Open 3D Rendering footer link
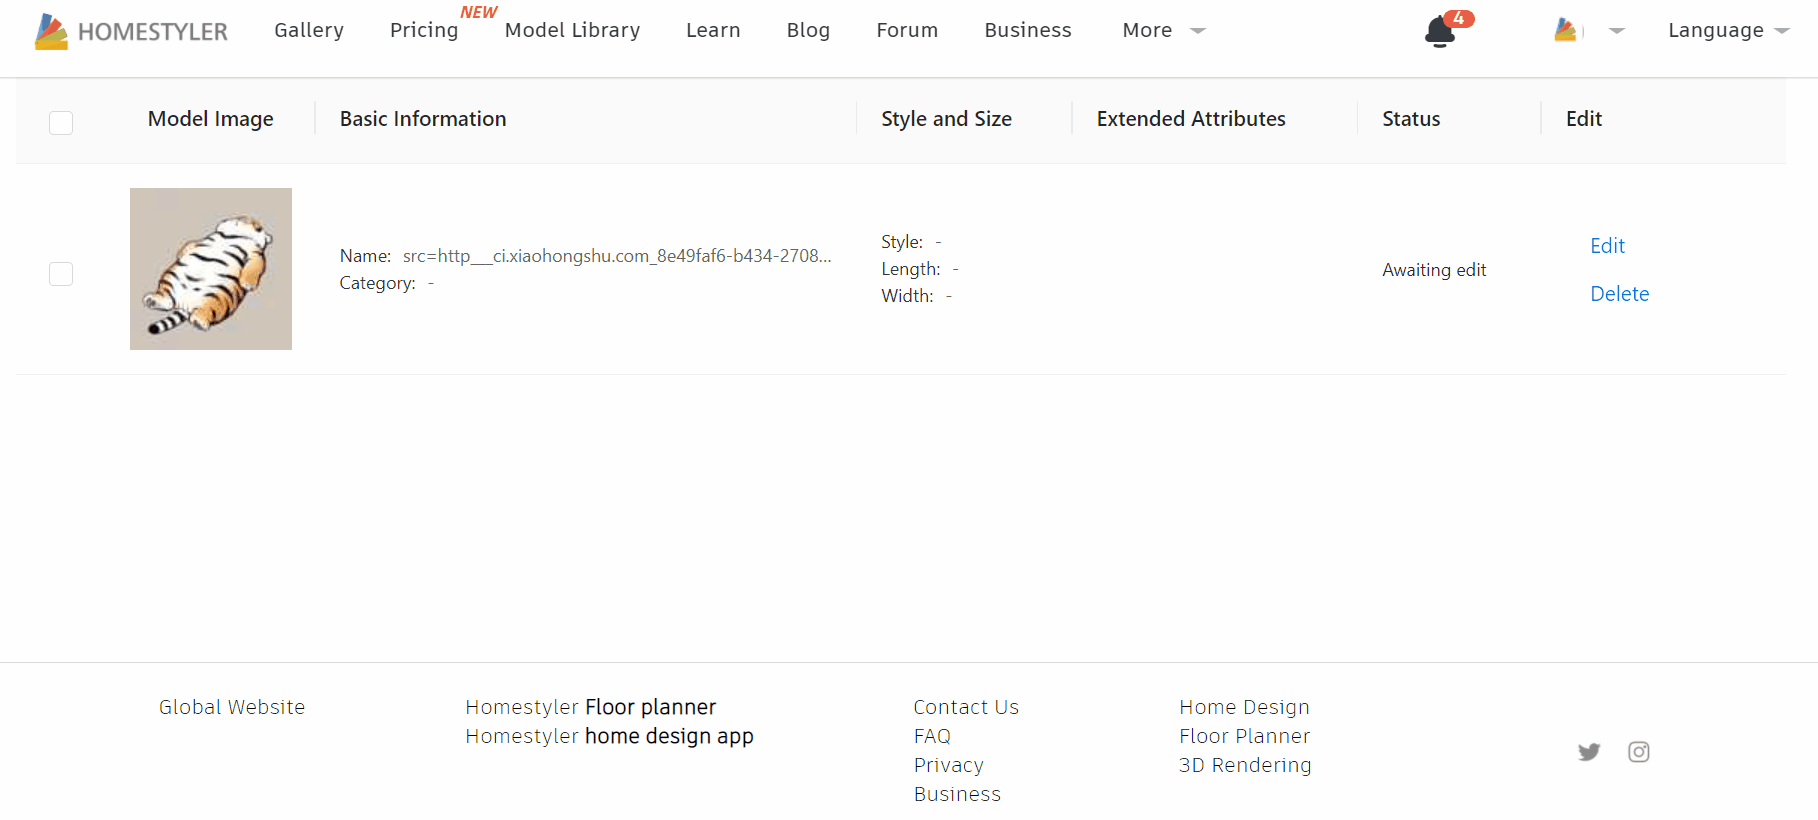This screenshot has height=820, width=1818. tap(1245, 765)
